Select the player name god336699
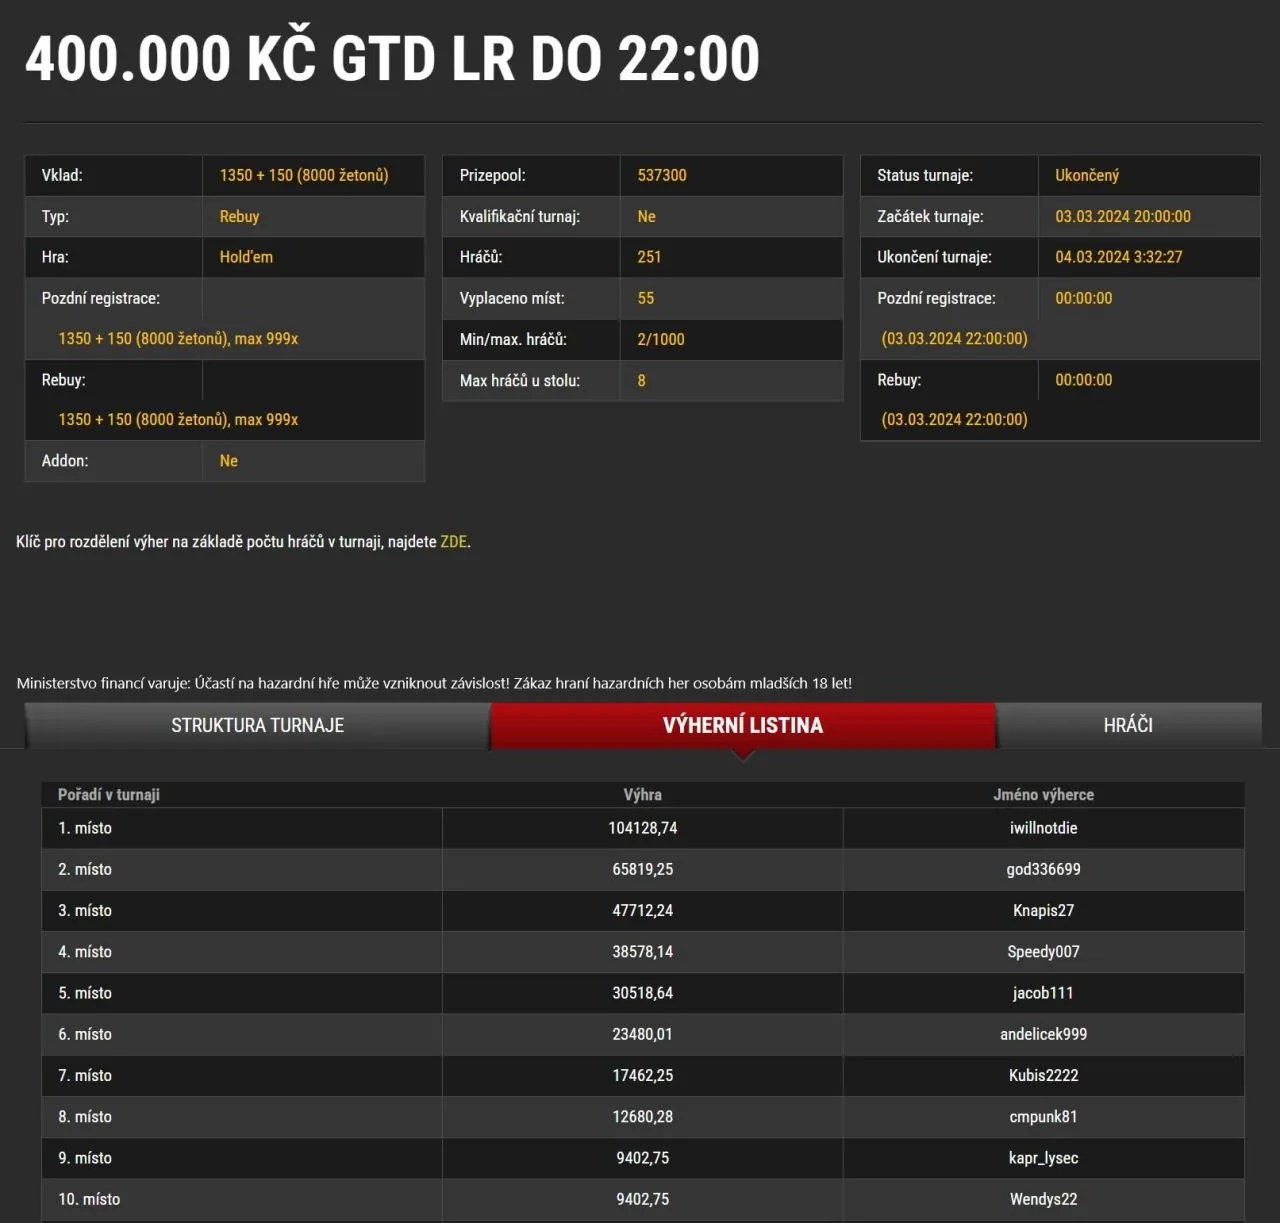The image size is (1280, 1223). tap(1043, 869)
